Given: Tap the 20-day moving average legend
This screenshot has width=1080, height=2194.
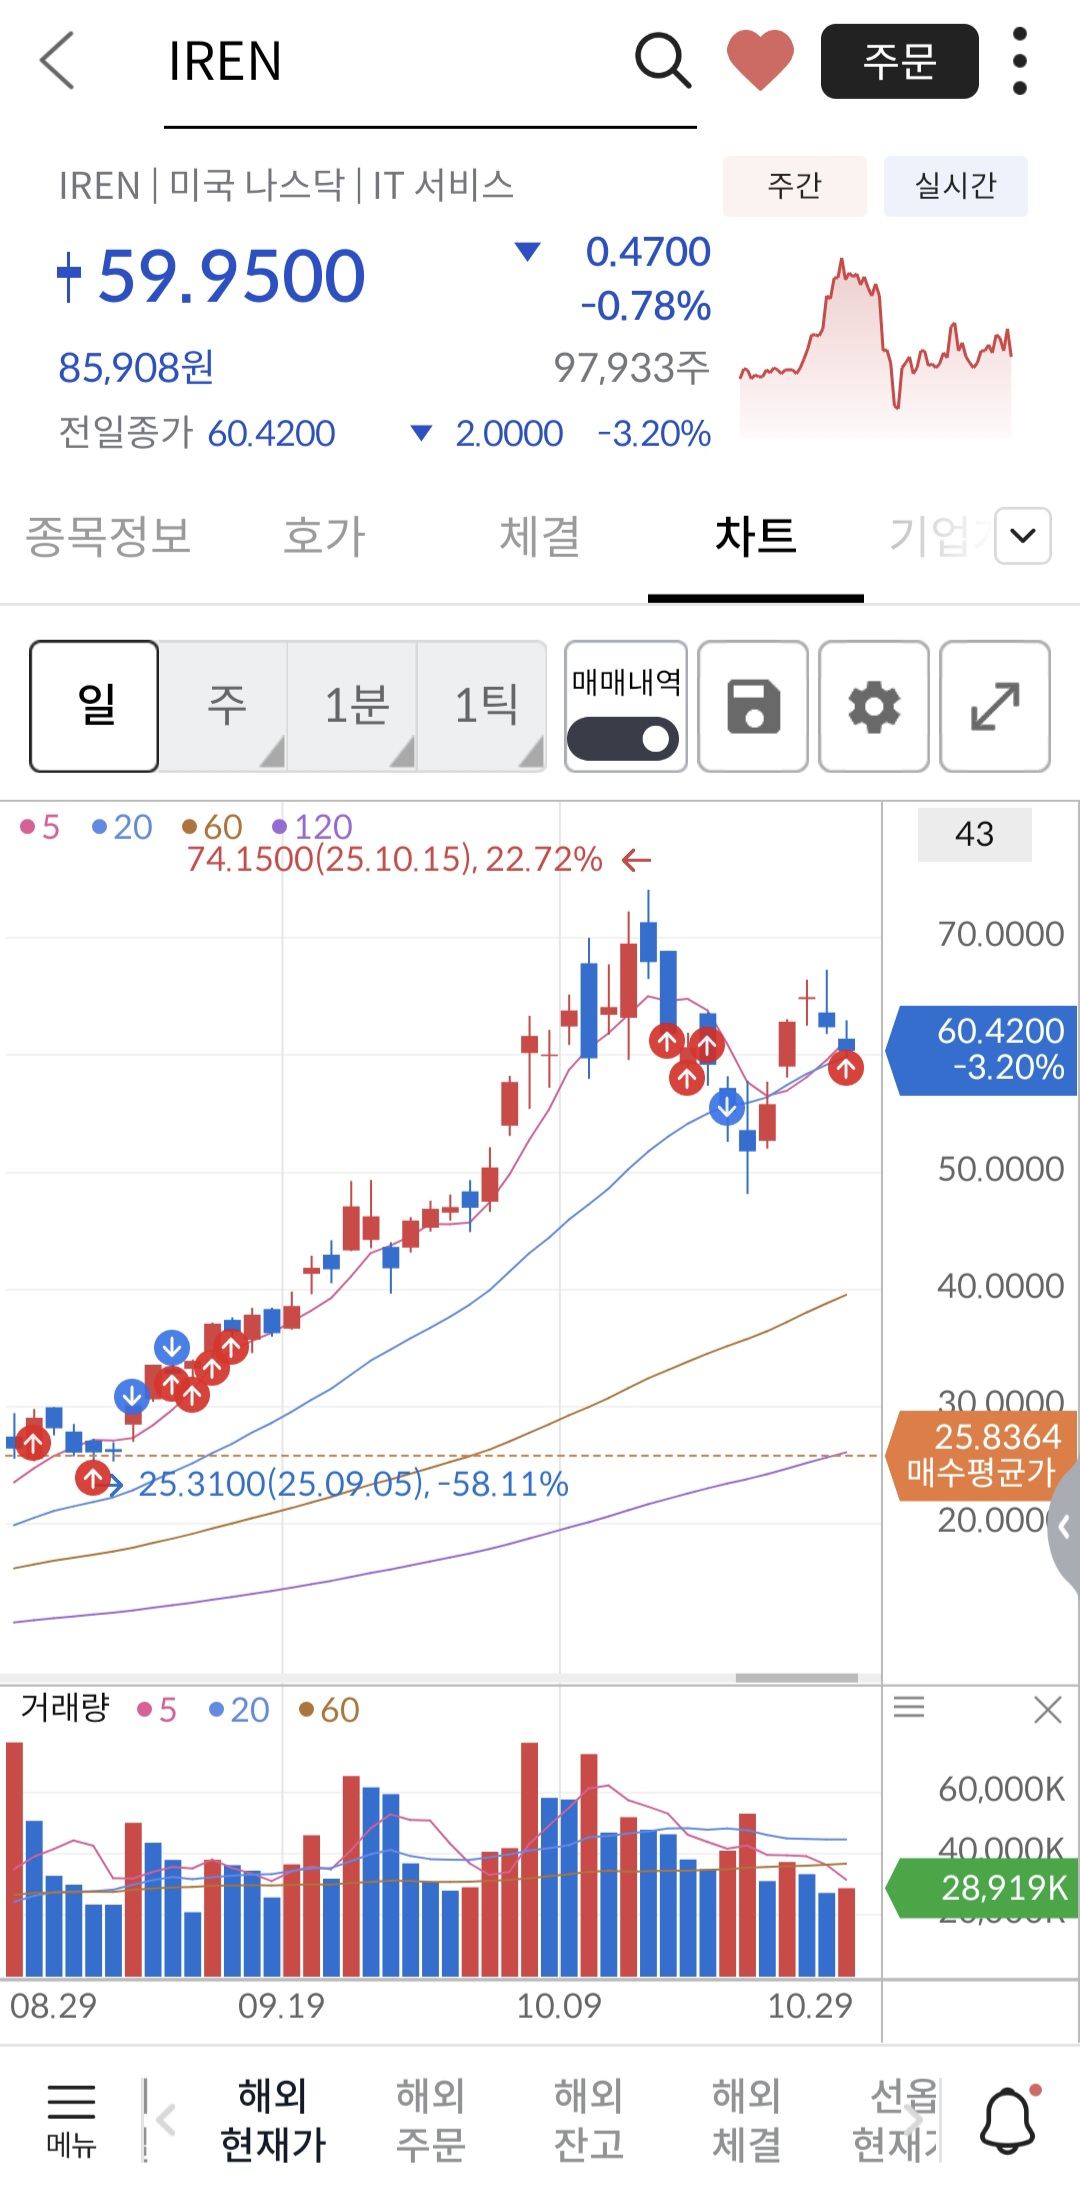Looking at the screenshot, I should coord(121,827).
